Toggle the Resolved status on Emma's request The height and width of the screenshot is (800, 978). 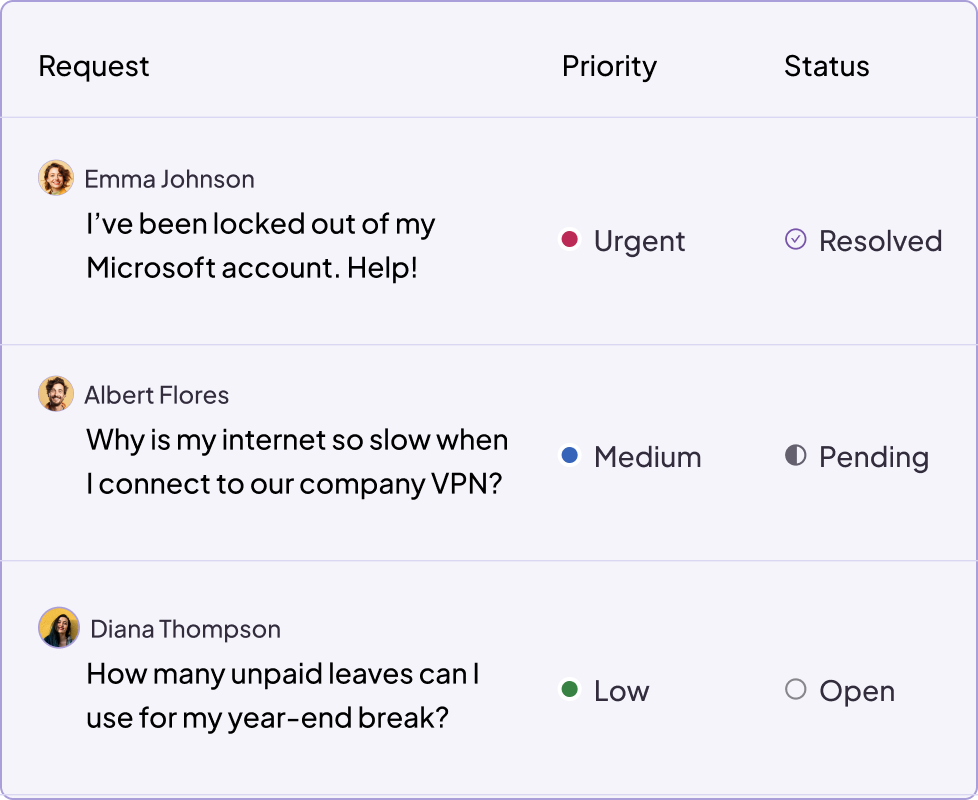click(862, 240)
